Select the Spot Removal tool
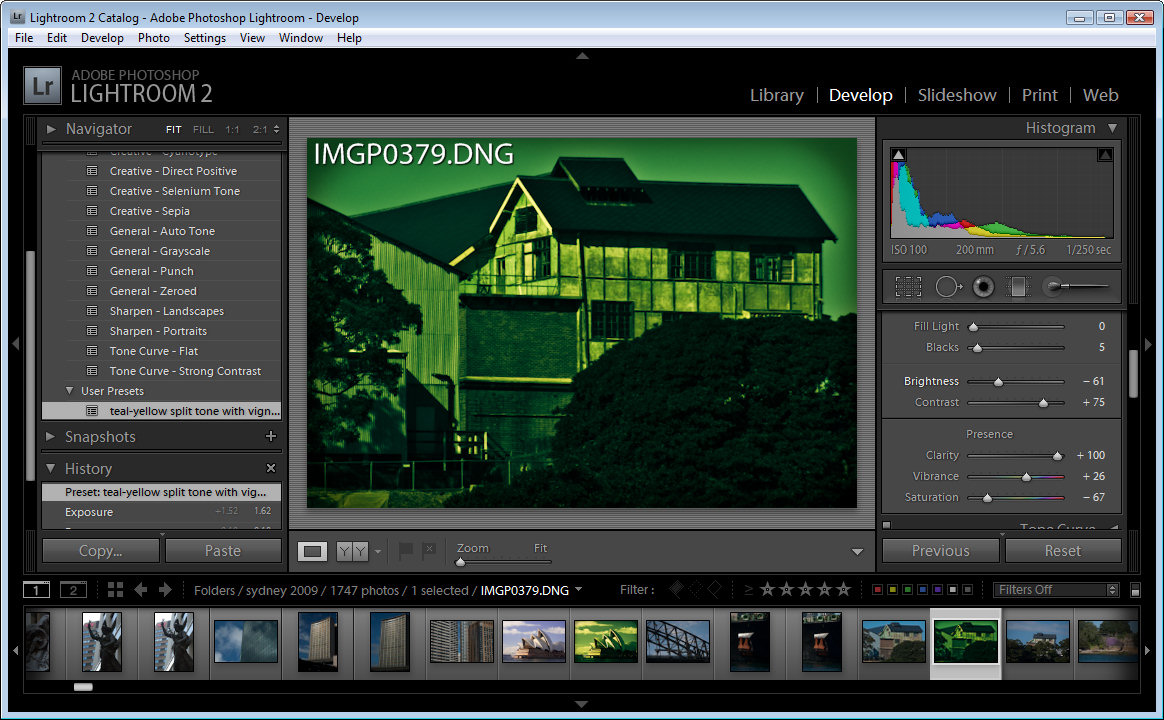 [948, 287]
